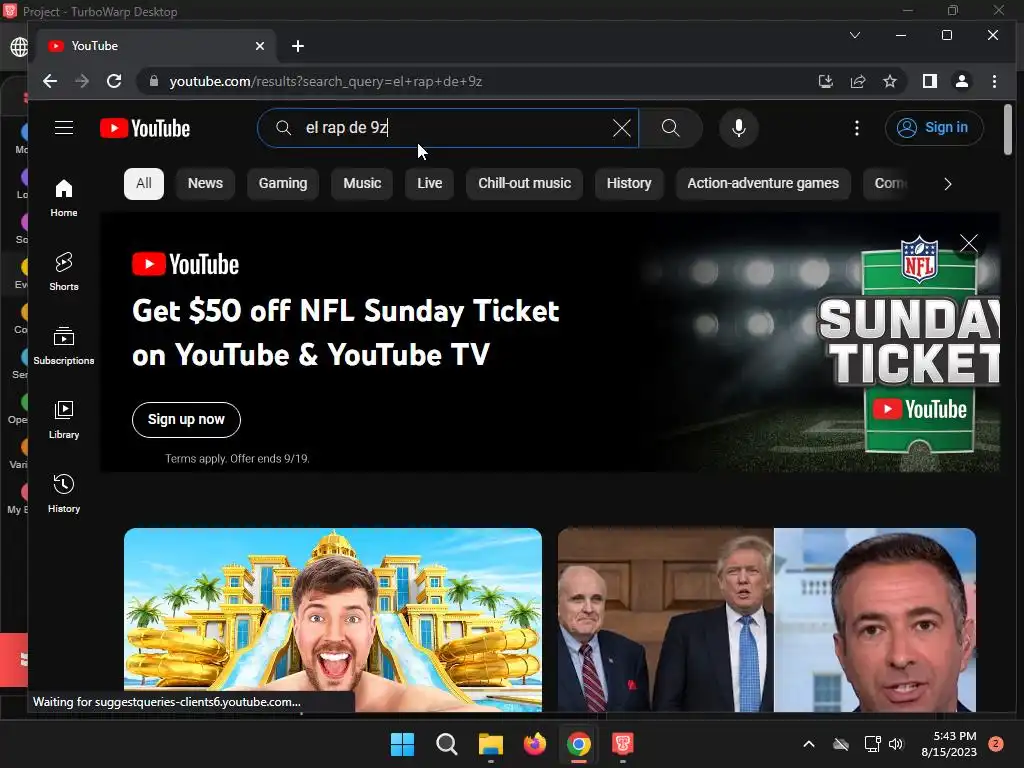The height and width of the screenshot is (768, 1024).
Task: Open Windows taskbar search
Action: [447, 744]
